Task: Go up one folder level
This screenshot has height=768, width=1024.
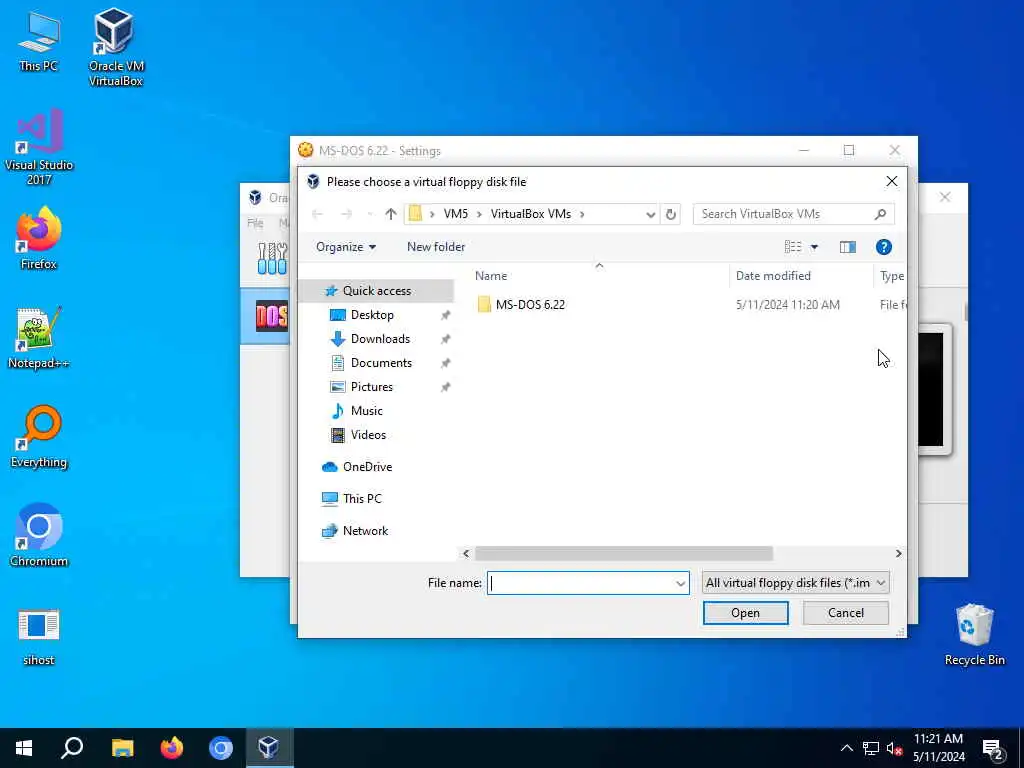Action: coord(391,214)
